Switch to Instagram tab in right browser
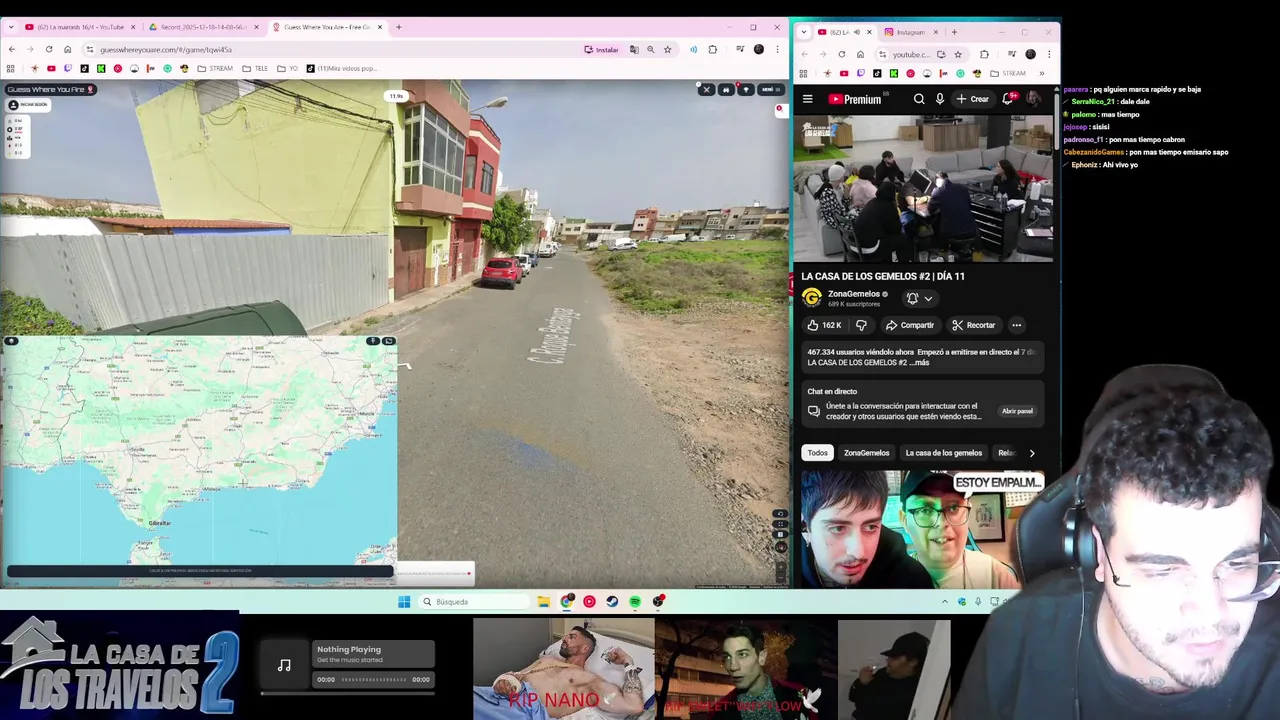This screenshot has width=1280, height=720. 911,32
